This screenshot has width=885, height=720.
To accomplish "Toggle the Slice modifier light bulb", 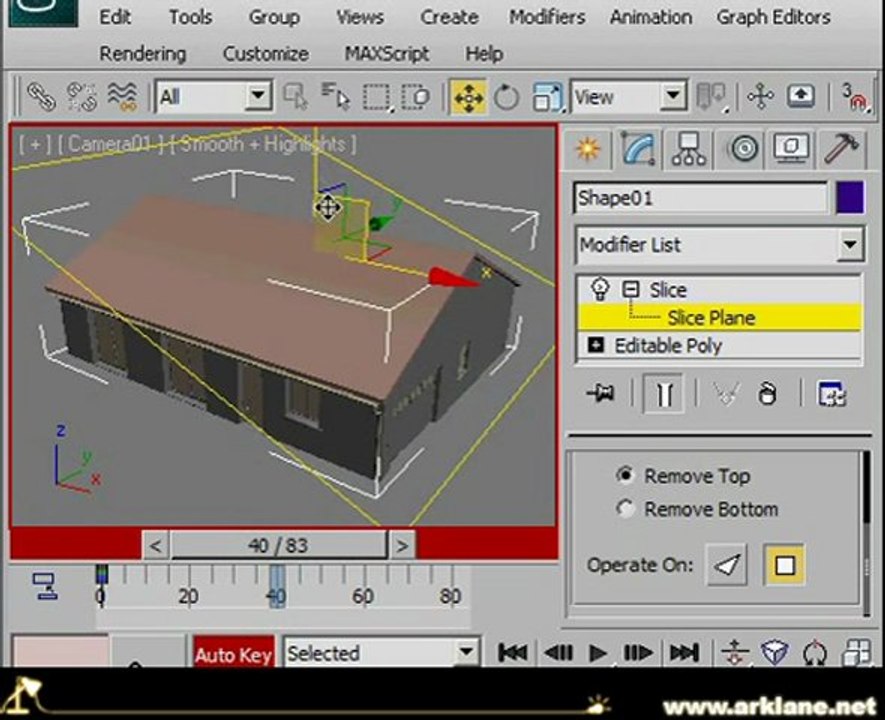I will 599,289.
